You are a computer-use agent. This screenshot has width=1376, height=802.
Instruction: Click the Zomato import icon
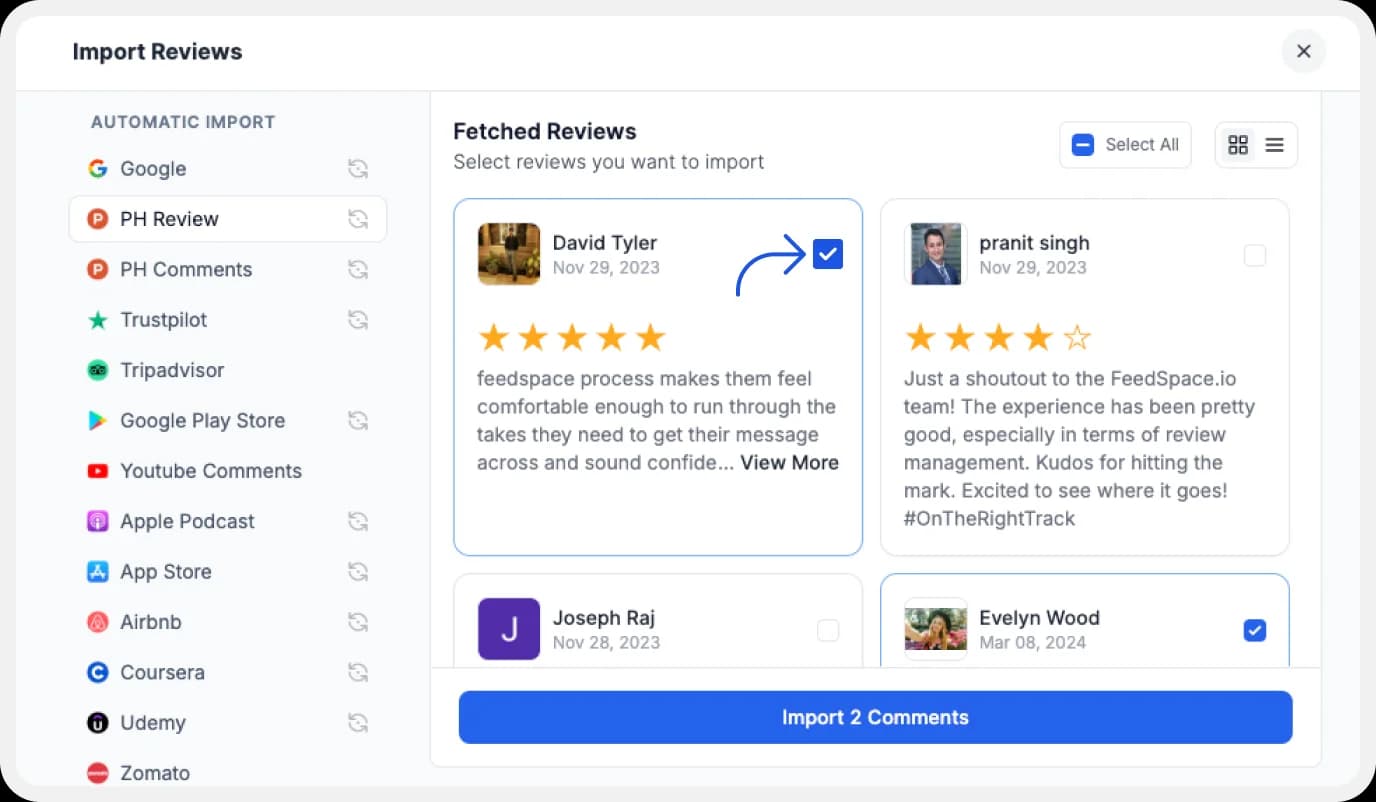[98, 773]
